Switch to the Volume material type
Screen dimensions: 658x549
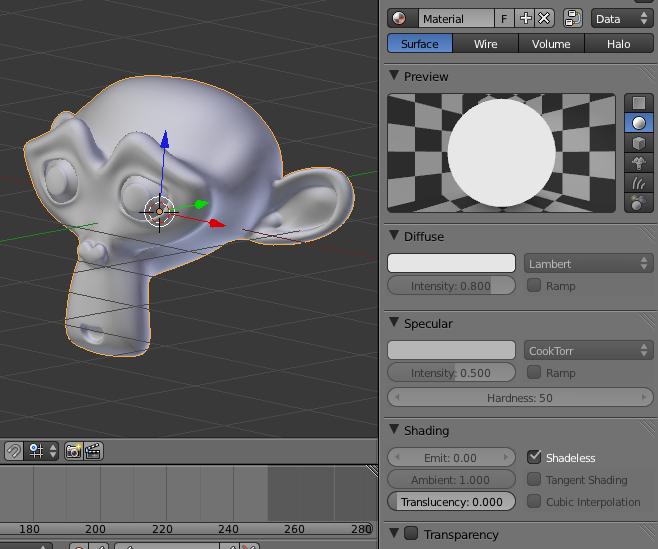click(551, 44)
